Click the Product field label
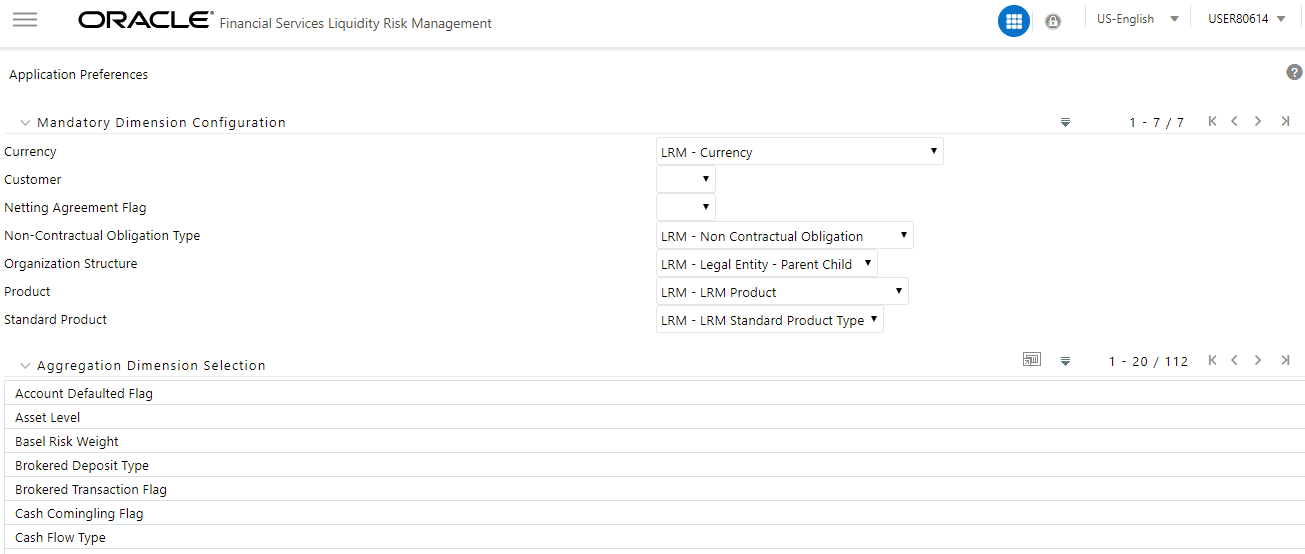1305x554 pixels. click(x=27, y=292)
